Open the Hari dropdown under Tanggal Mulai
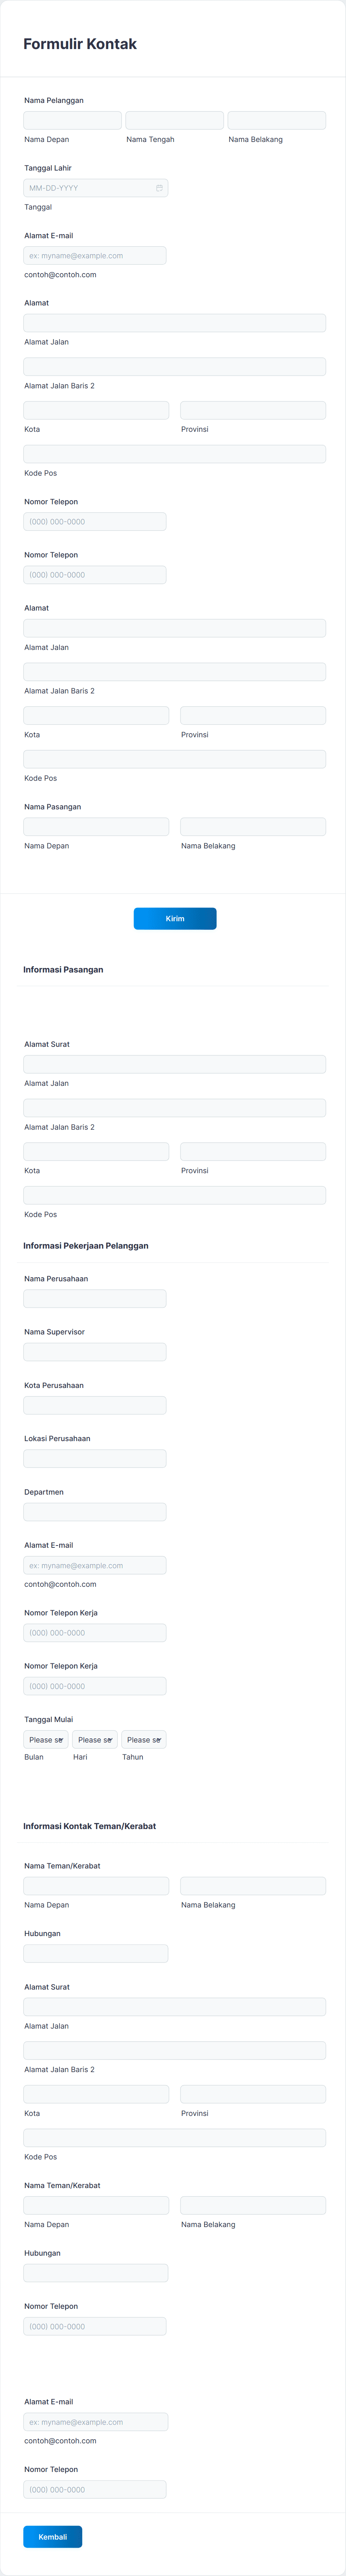Image resolution: width=346 pixels, height=2576 pixels. [95, 1739]
